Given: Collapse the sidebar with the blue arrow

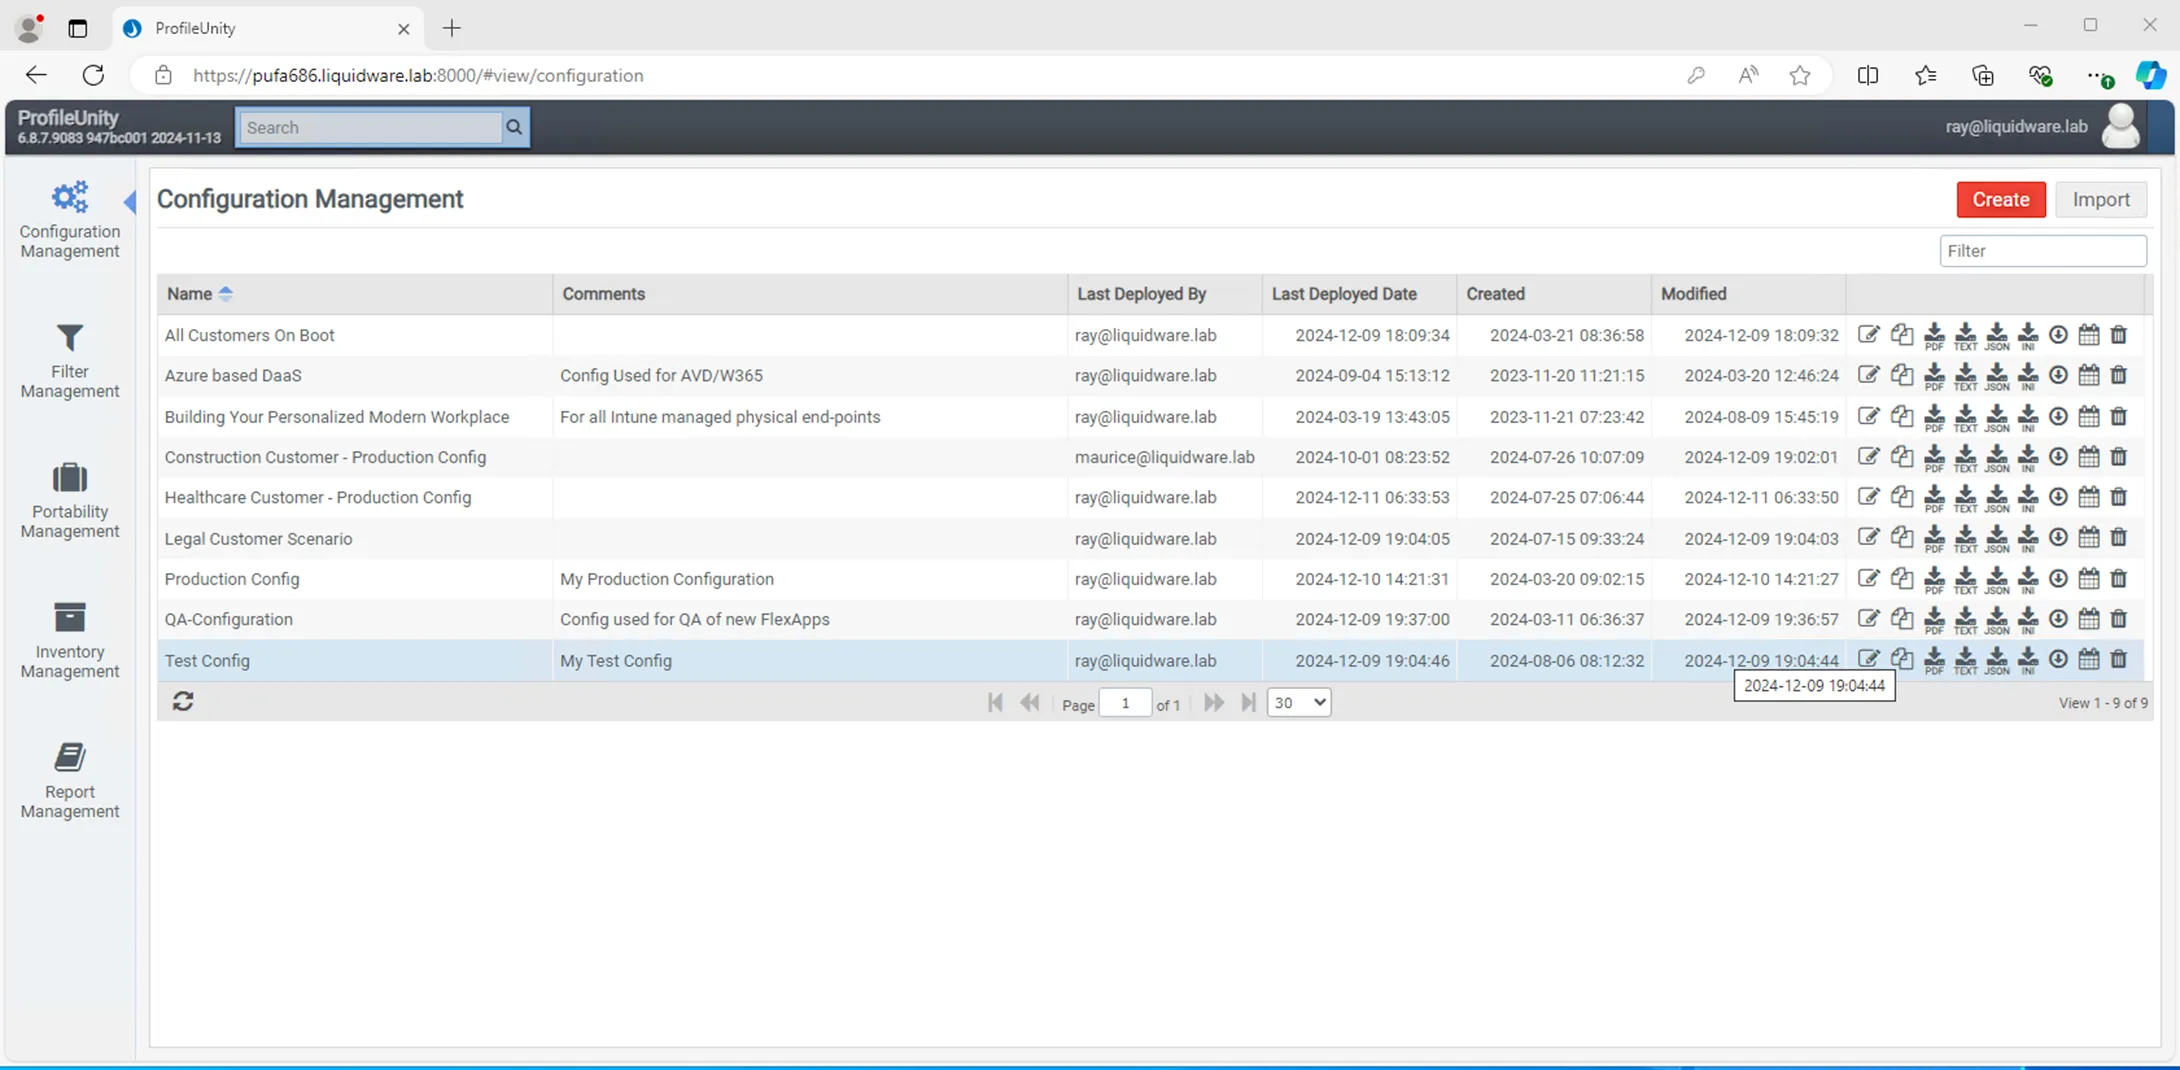Looking at the screenshot, I should tap(130, 201).
